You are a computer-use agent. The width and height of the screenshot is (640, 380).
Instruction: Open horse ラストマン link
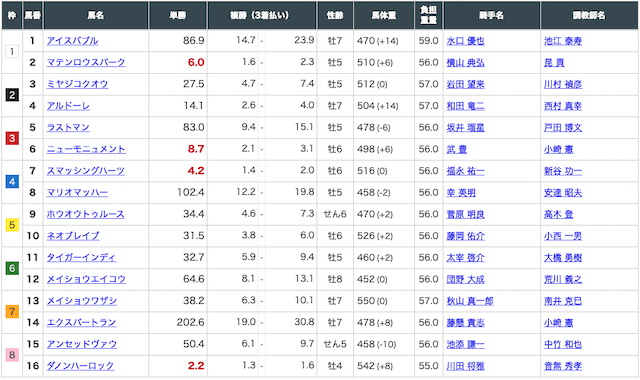(x=68, y=127)
